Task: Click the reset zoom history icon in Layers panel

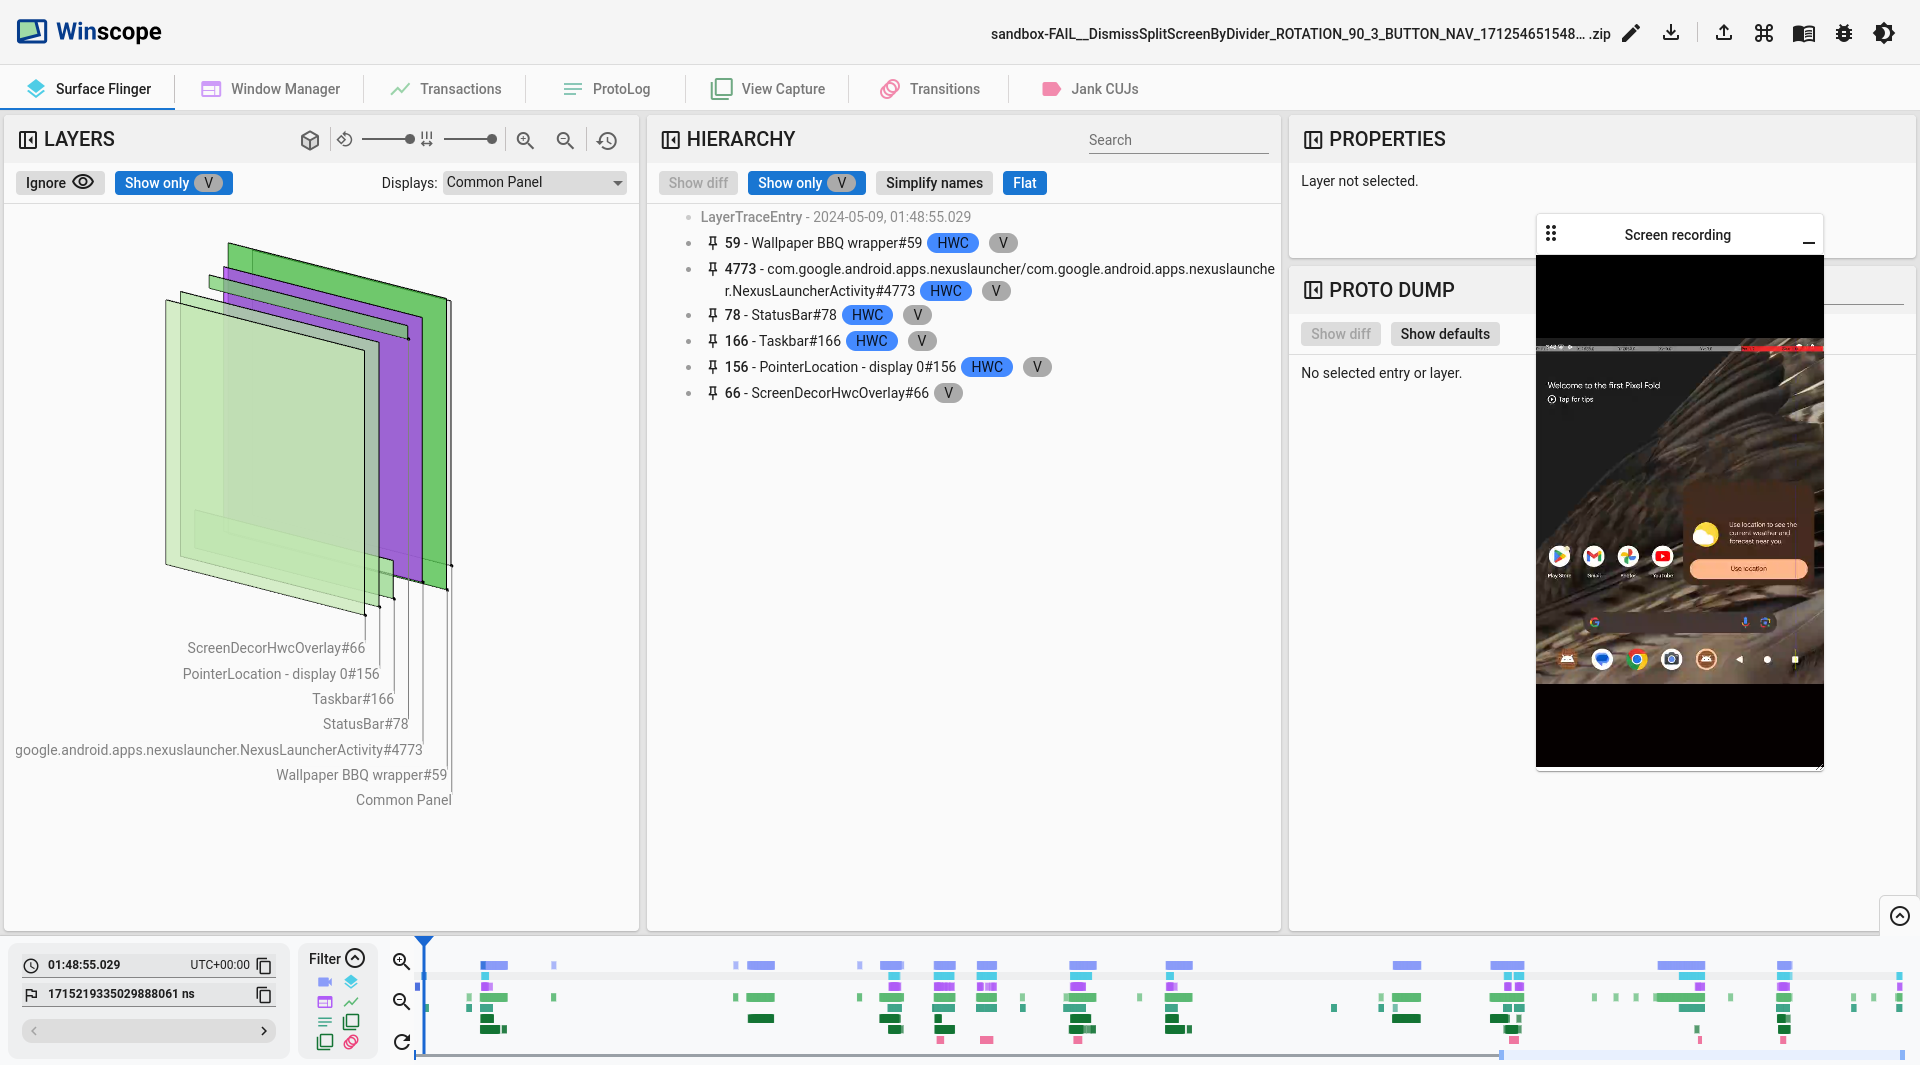Action: (607, 140)
